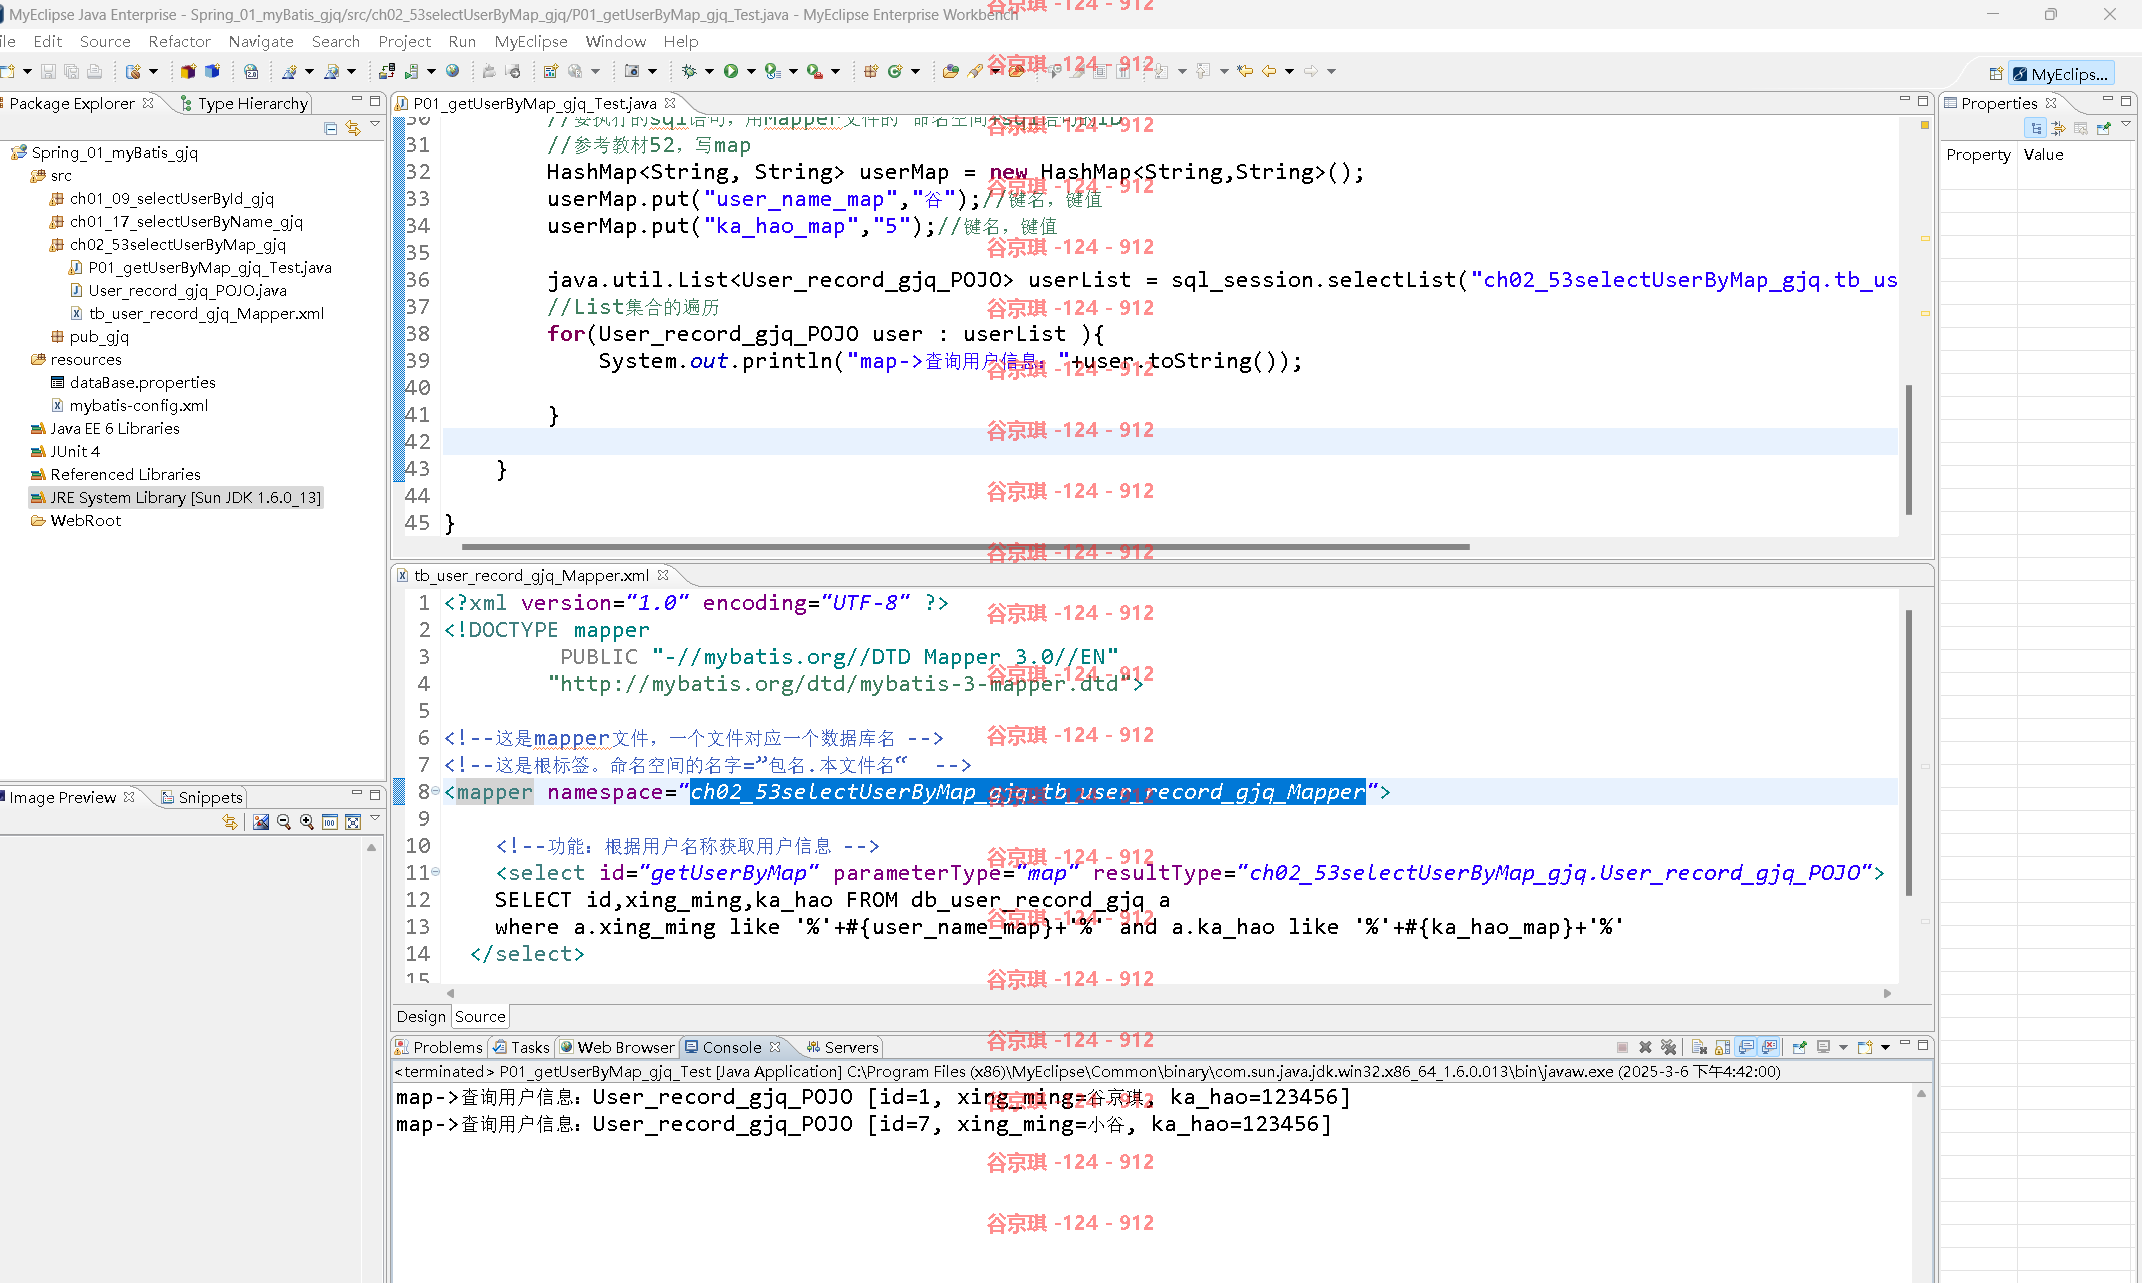Toggle Show Console on Standard Error change
Image resolution: width=2142 pixels, height=1283 pixels.
[1769, 1047]
